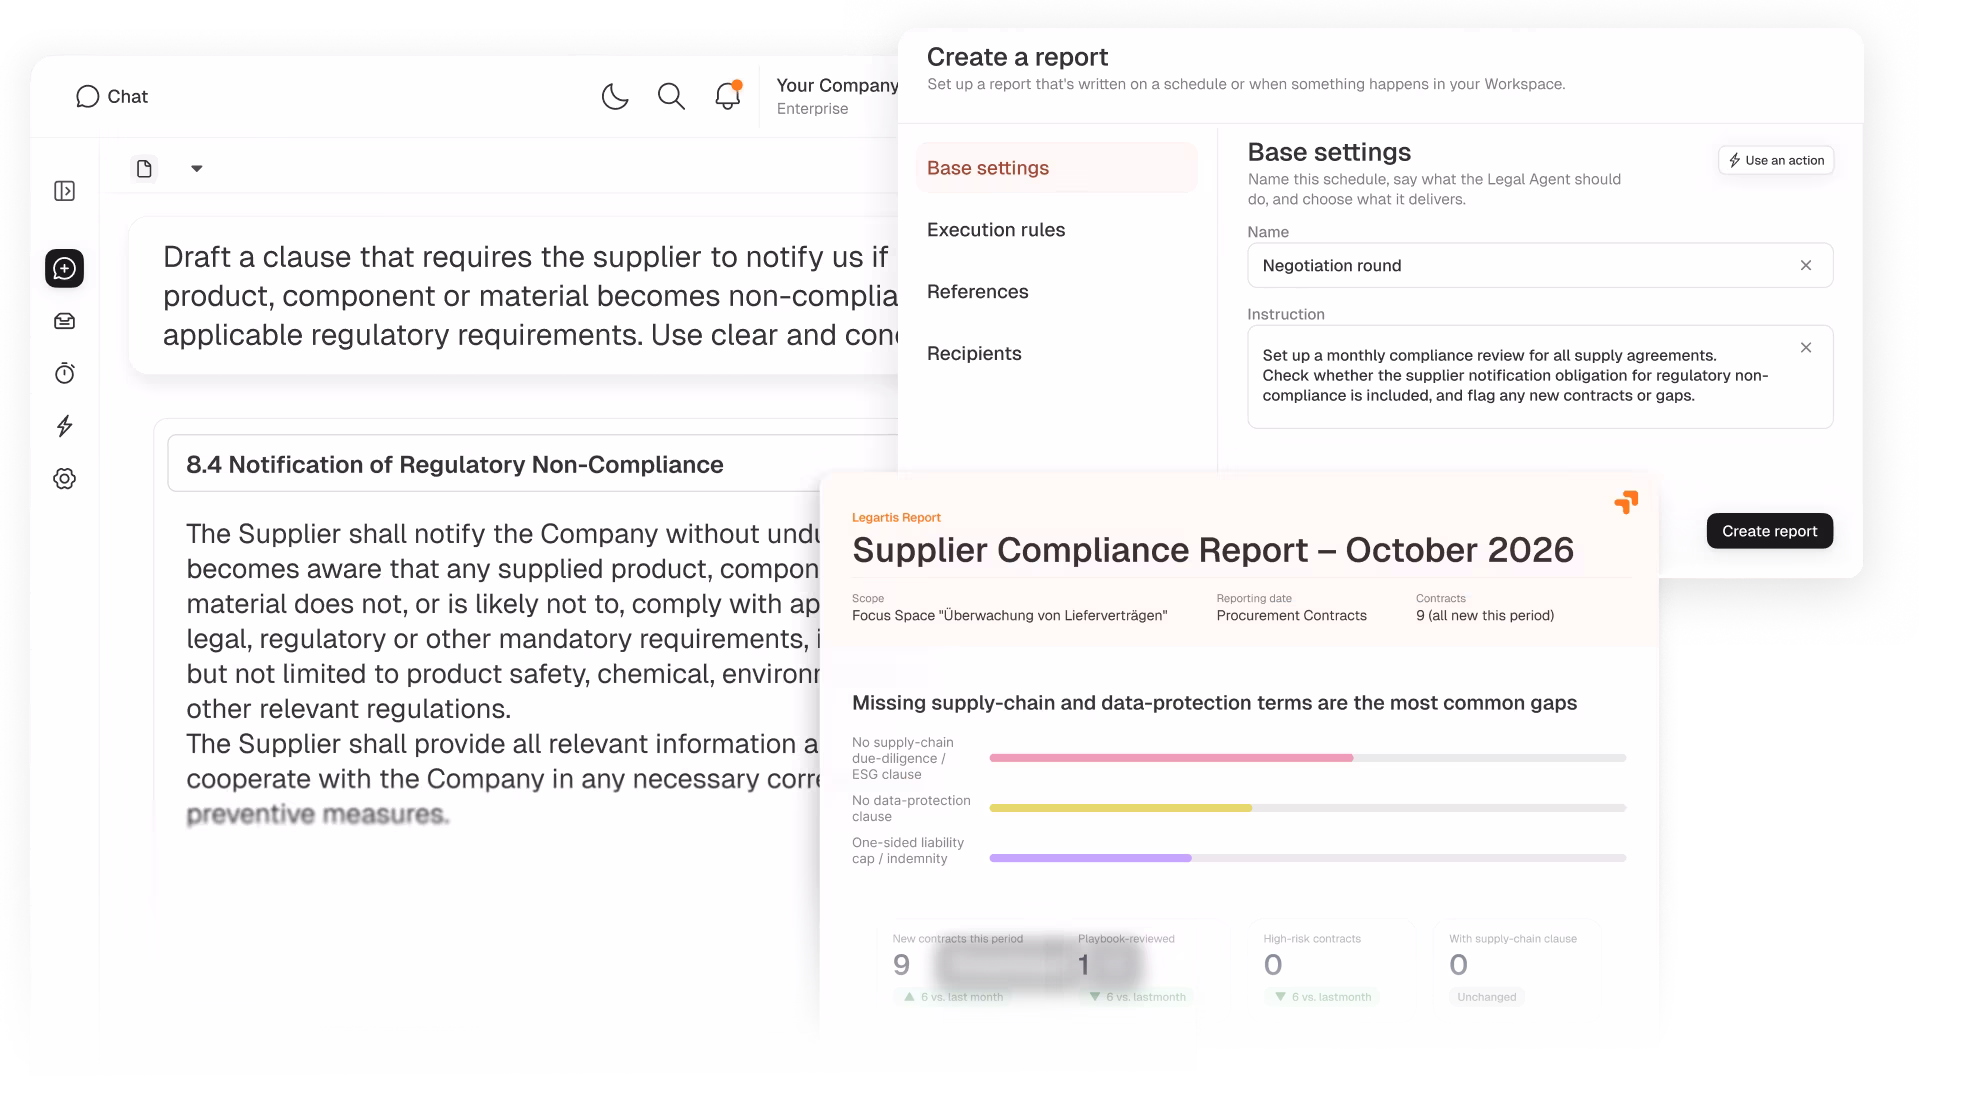Screen dimensions: 1976x1112
Task: Open the lightning bolt actions icon in the sidebar
Action: click(x=64, y=426)
